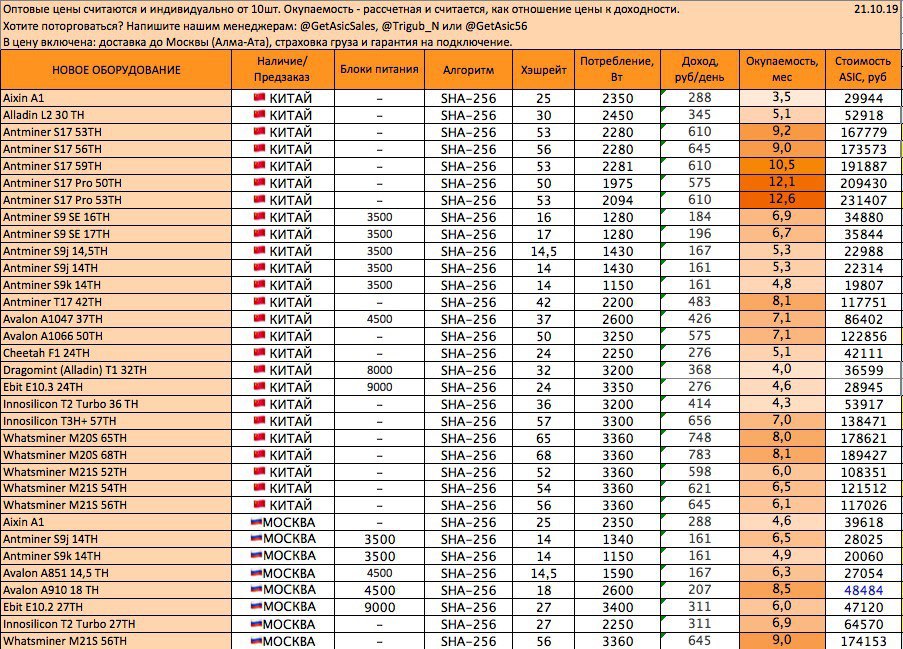Image resolution: width=903 pixels, height=649 pixels.
Task: Select the price cell 231407
Action: click(x=863, y=200)
